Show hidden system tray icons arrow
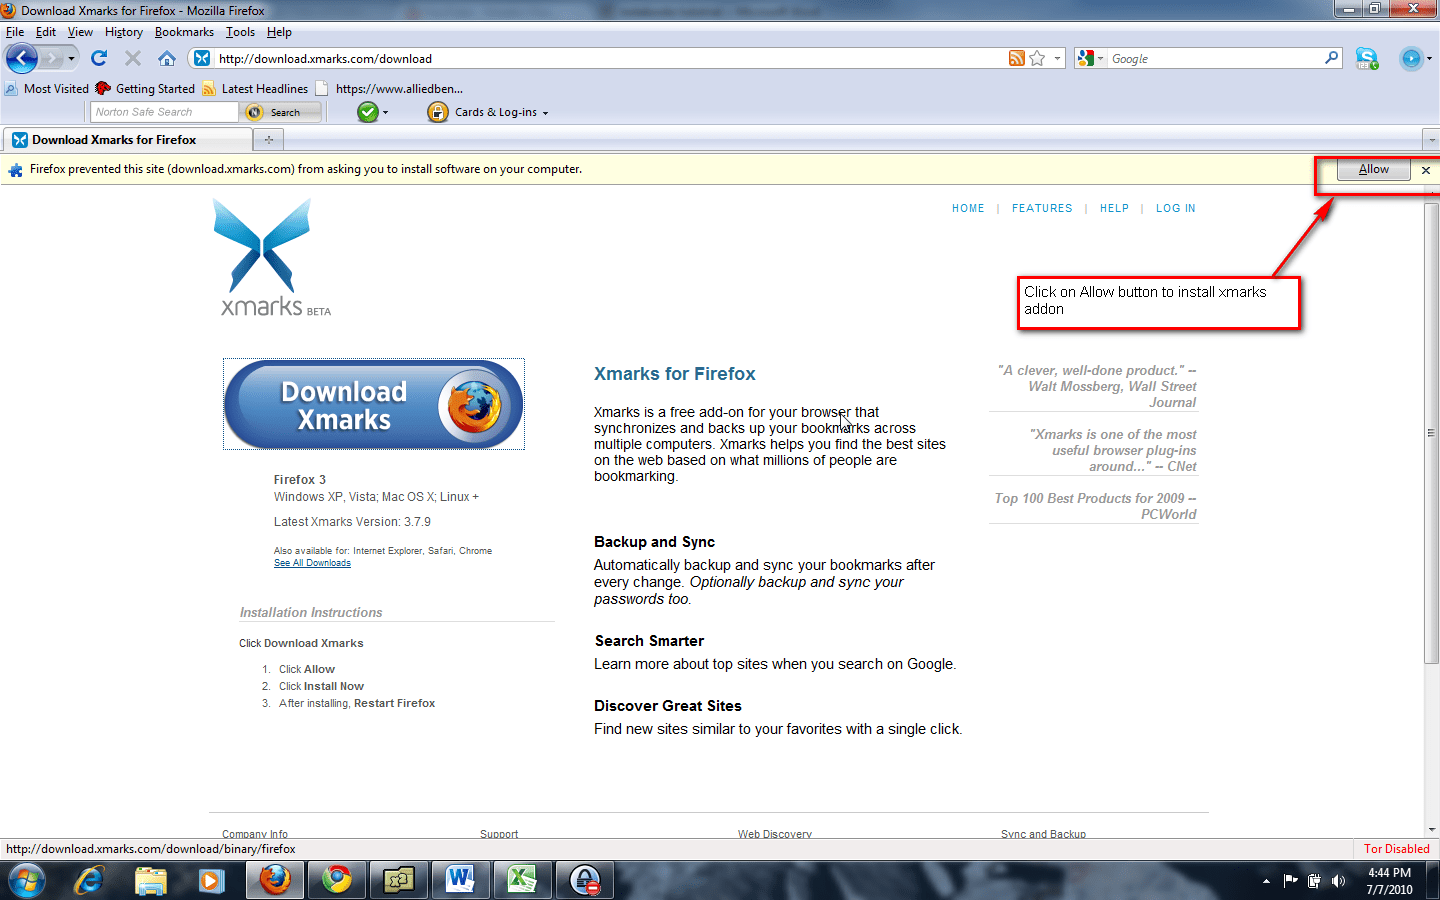This screenshot has width=1440, height=900. [x=1266, y=881]
